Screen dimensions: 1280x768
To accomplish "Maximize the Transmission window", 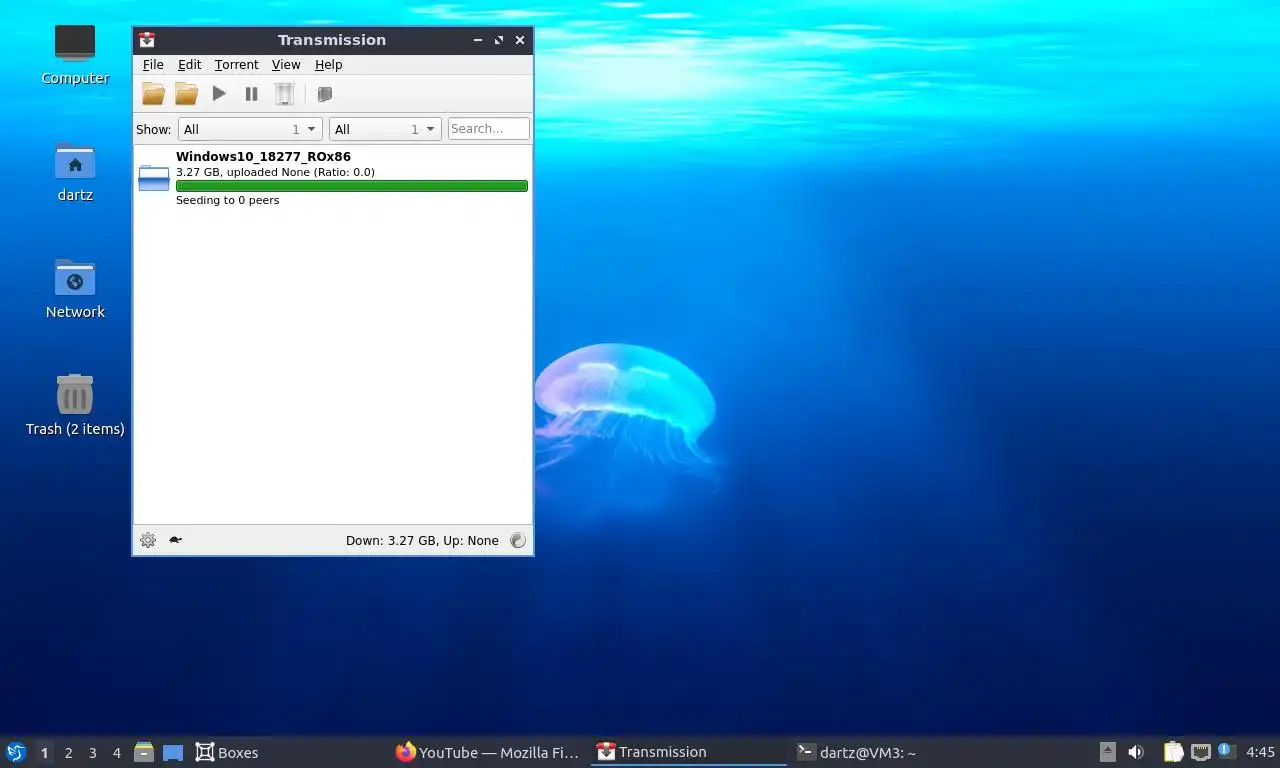I will coord(499,40).
